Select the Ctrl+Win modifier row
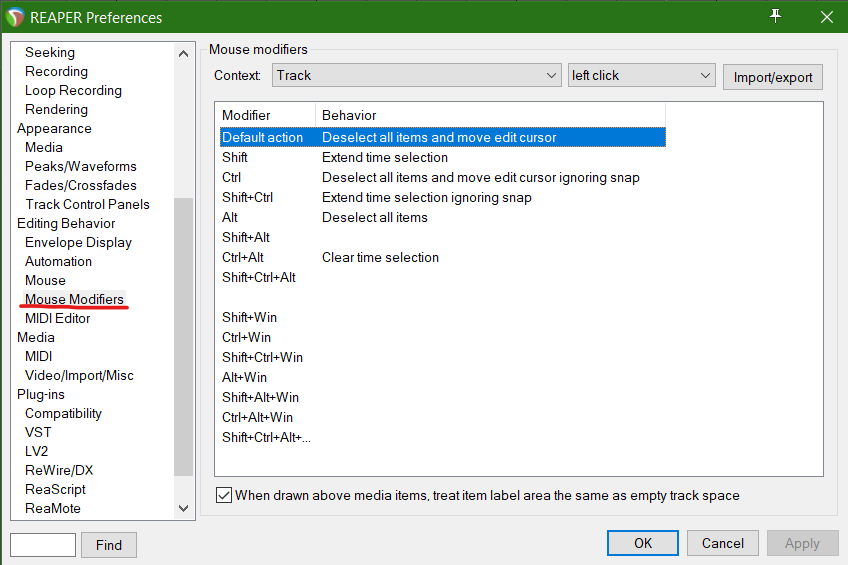The height and width of the screenshot is (565, 848). [442, 337]
